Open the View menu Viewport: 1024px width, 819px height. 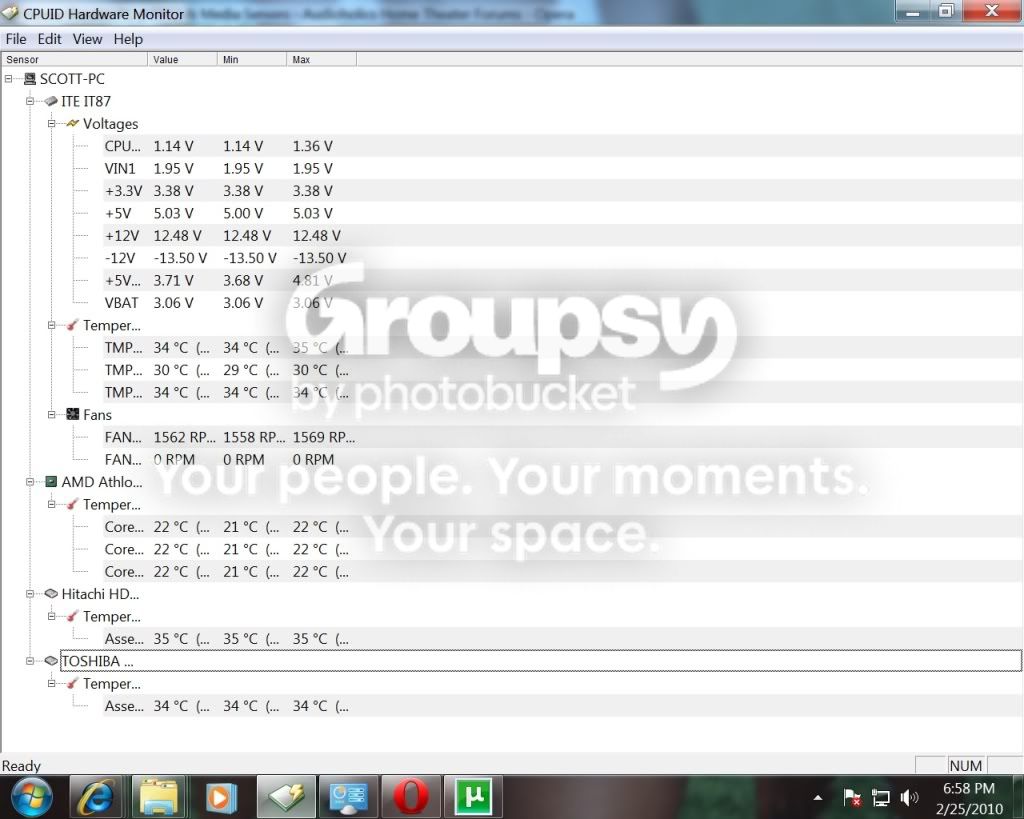click(x=88, y=39)
